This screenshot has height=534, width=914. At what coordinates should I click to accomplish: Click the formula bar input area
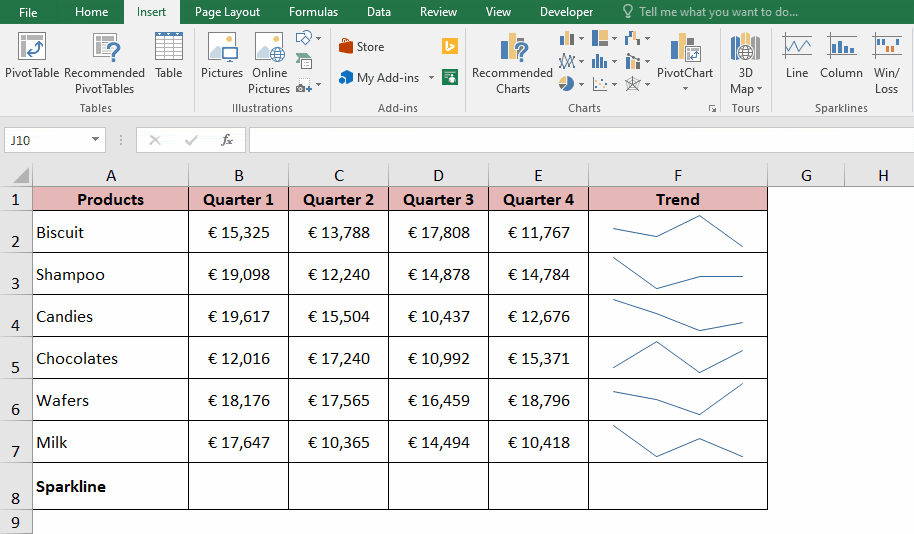[581, 140]
